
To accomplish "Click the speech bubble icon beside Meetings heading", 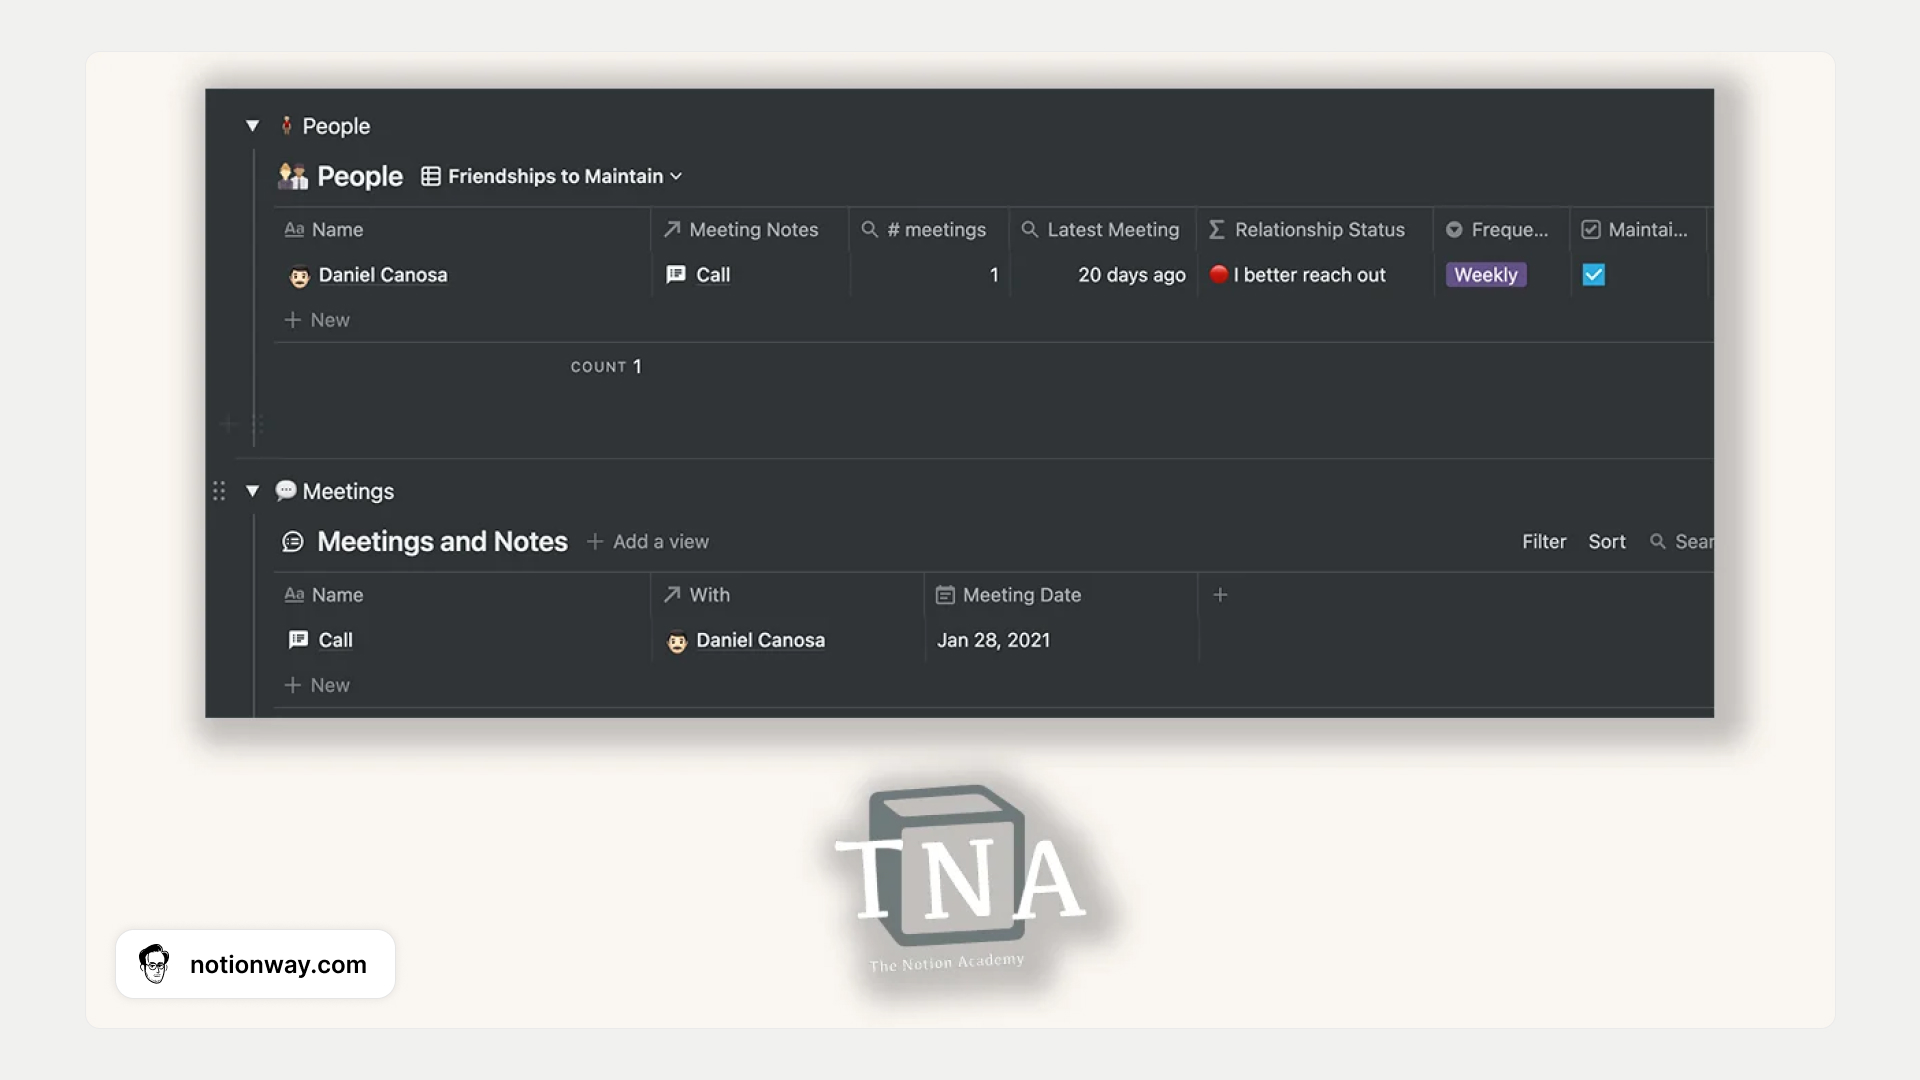I will tap(285, 491).
